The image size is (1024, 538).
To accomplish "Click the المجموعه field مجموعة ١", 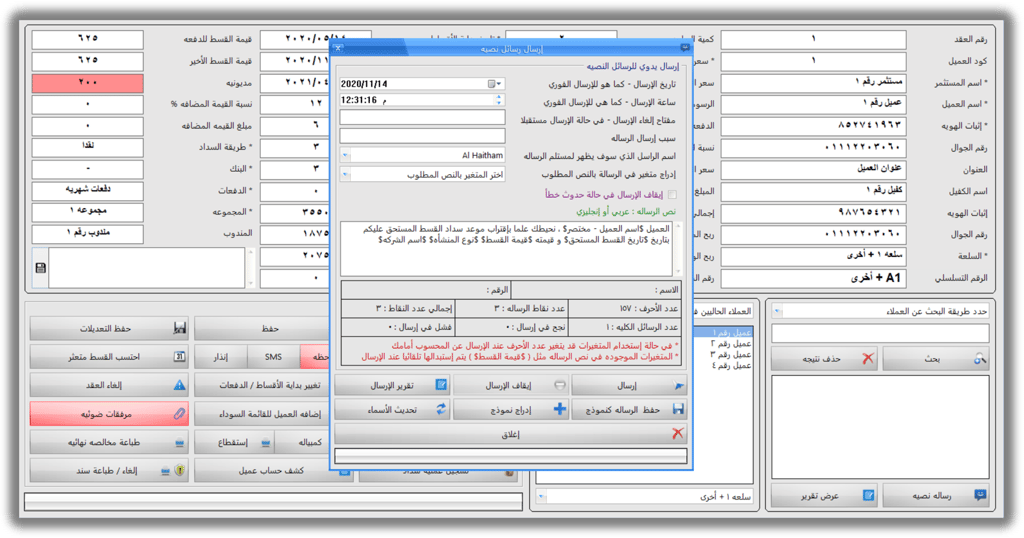I will click(x=88, y=212).
